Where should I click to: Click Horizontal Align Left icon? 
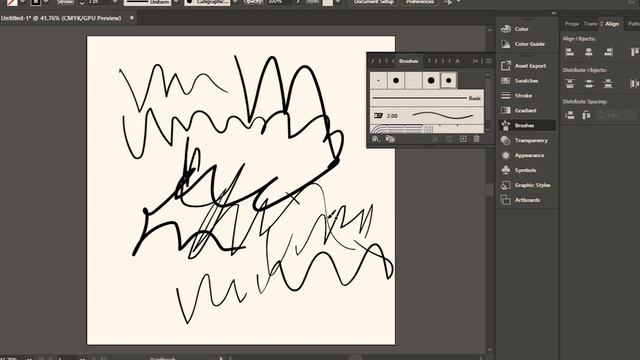click(569, 52)
